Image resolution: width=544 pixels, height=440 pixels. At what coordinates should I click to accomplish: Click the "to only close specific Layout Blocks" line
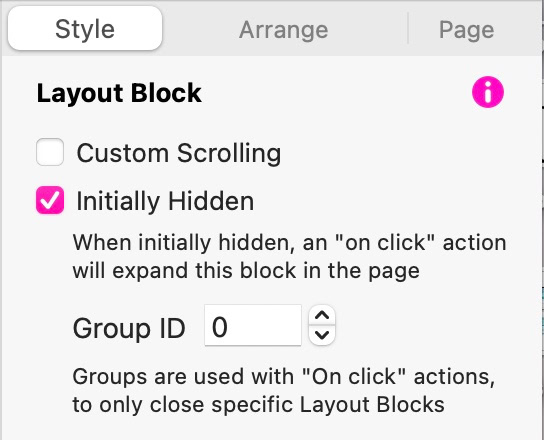(258, 405)
